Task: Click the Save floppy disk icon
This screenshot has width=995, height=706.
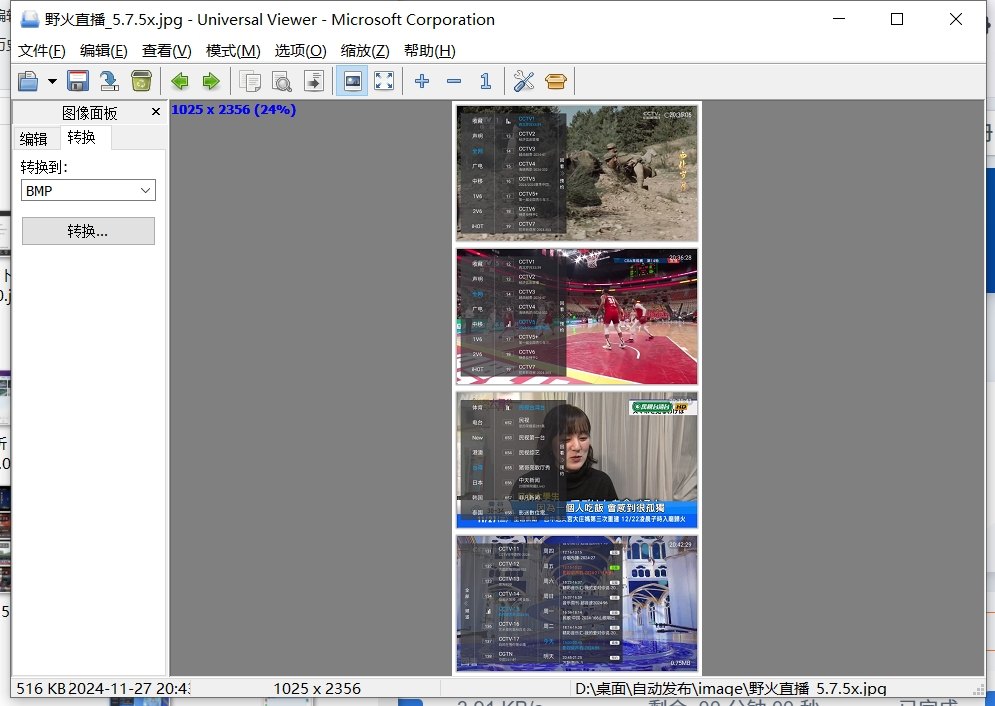Action: 78,81
